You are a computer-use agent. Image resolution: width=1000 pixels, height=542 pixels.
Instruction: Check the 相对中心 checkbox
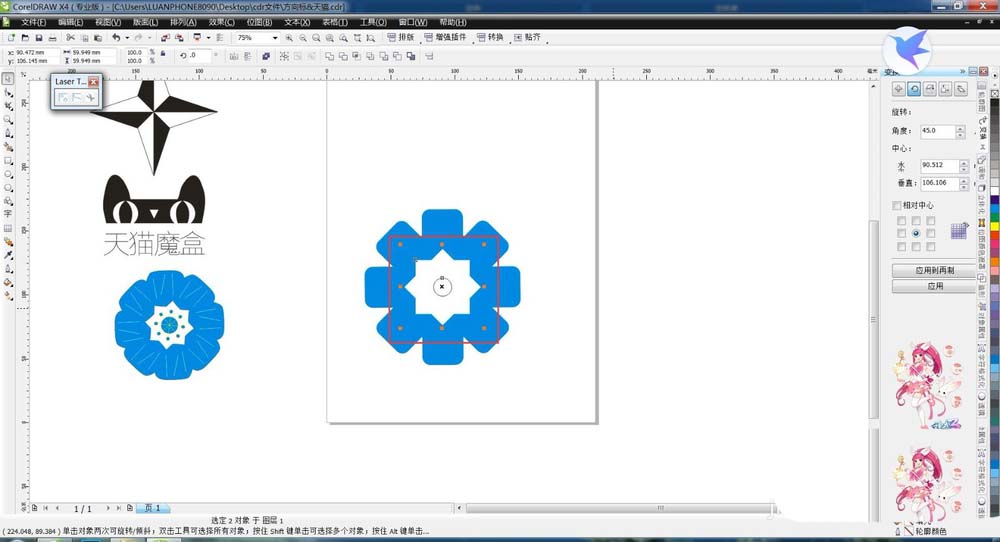(x=896, y=205)
